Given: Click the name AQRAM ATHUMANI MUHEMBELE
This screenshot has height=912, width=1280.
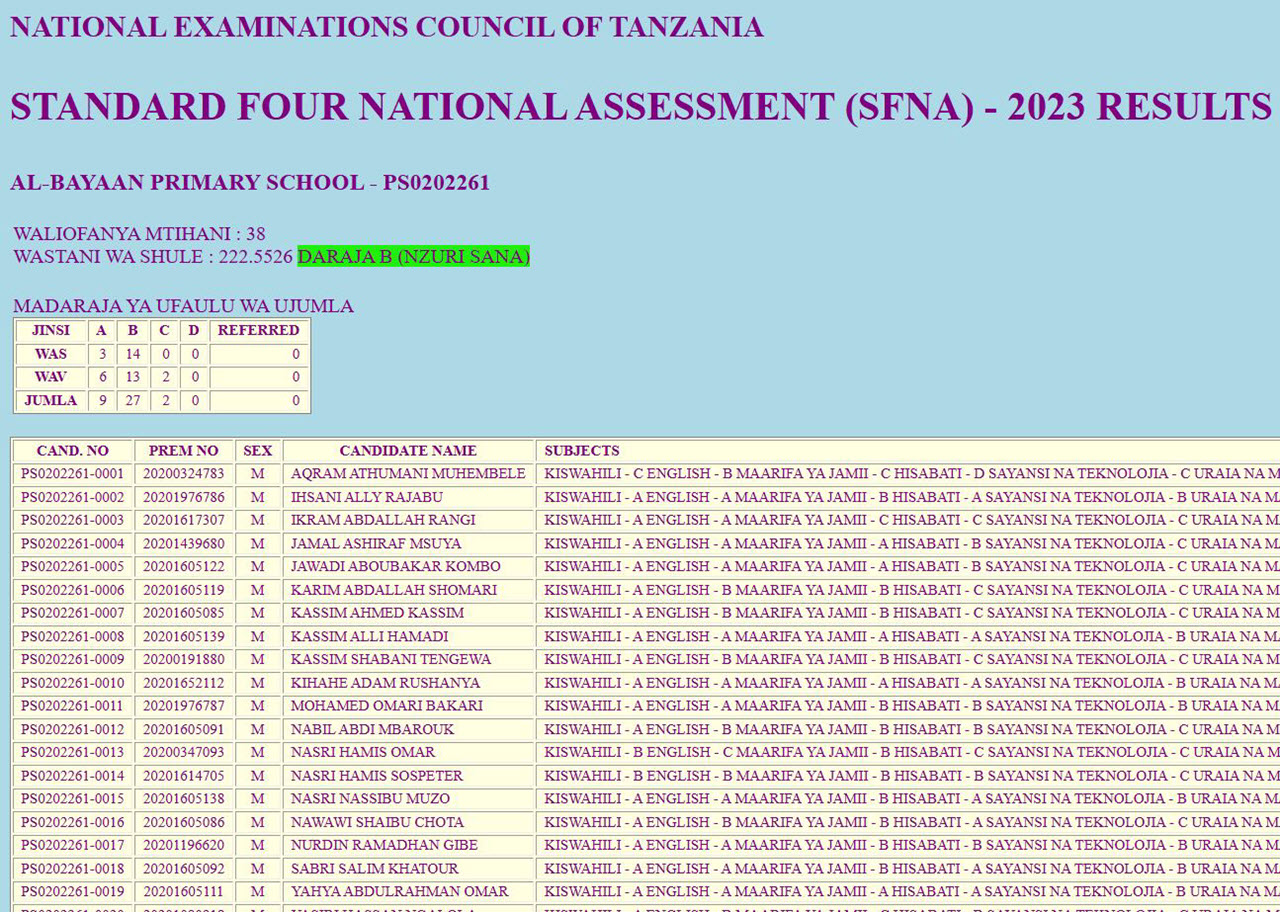Looking at the screenshot, I should coord(408,474).
